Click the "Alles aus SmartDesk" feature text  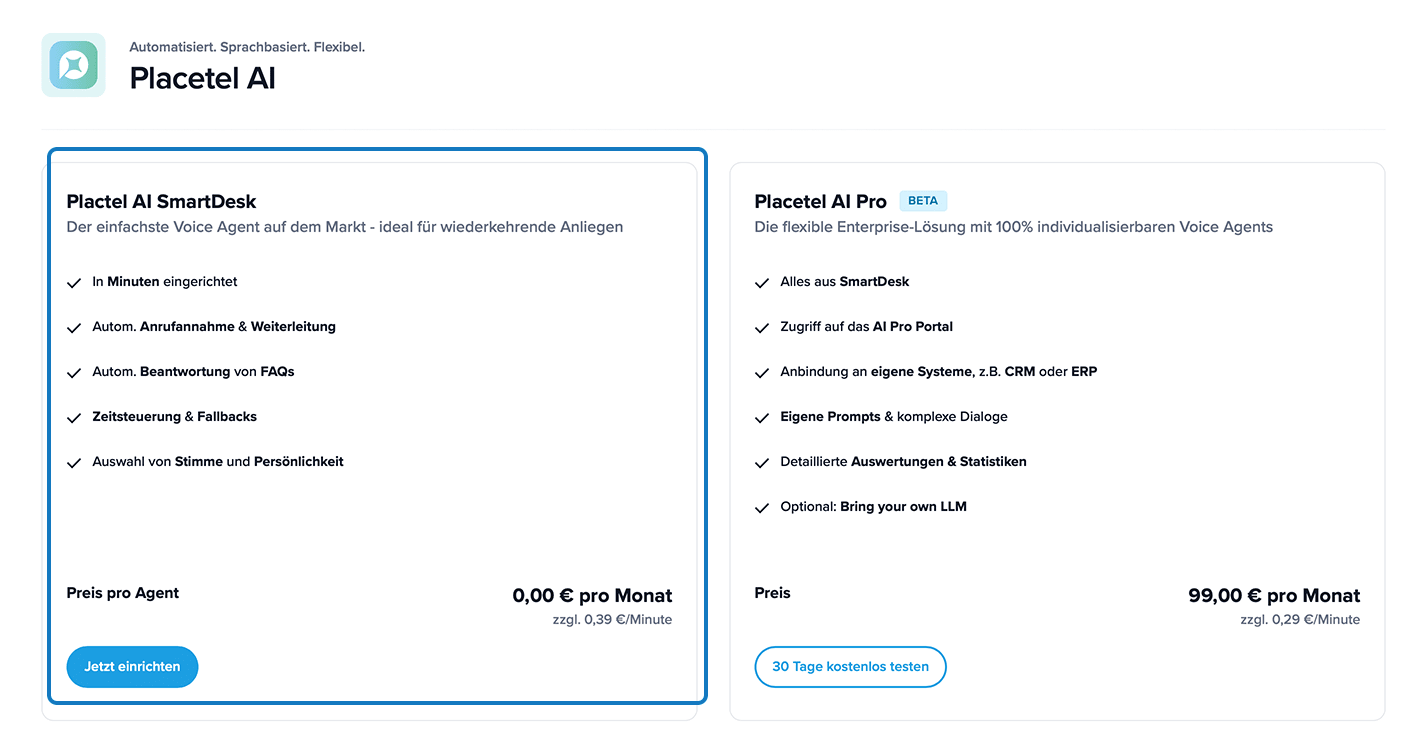pyautogui.click(x=845, y=282)
